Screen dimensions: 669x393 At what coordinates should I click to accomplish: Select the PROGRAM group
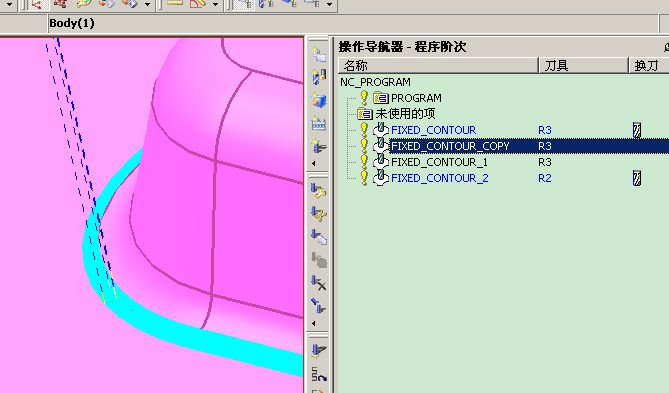click(416, 98)
